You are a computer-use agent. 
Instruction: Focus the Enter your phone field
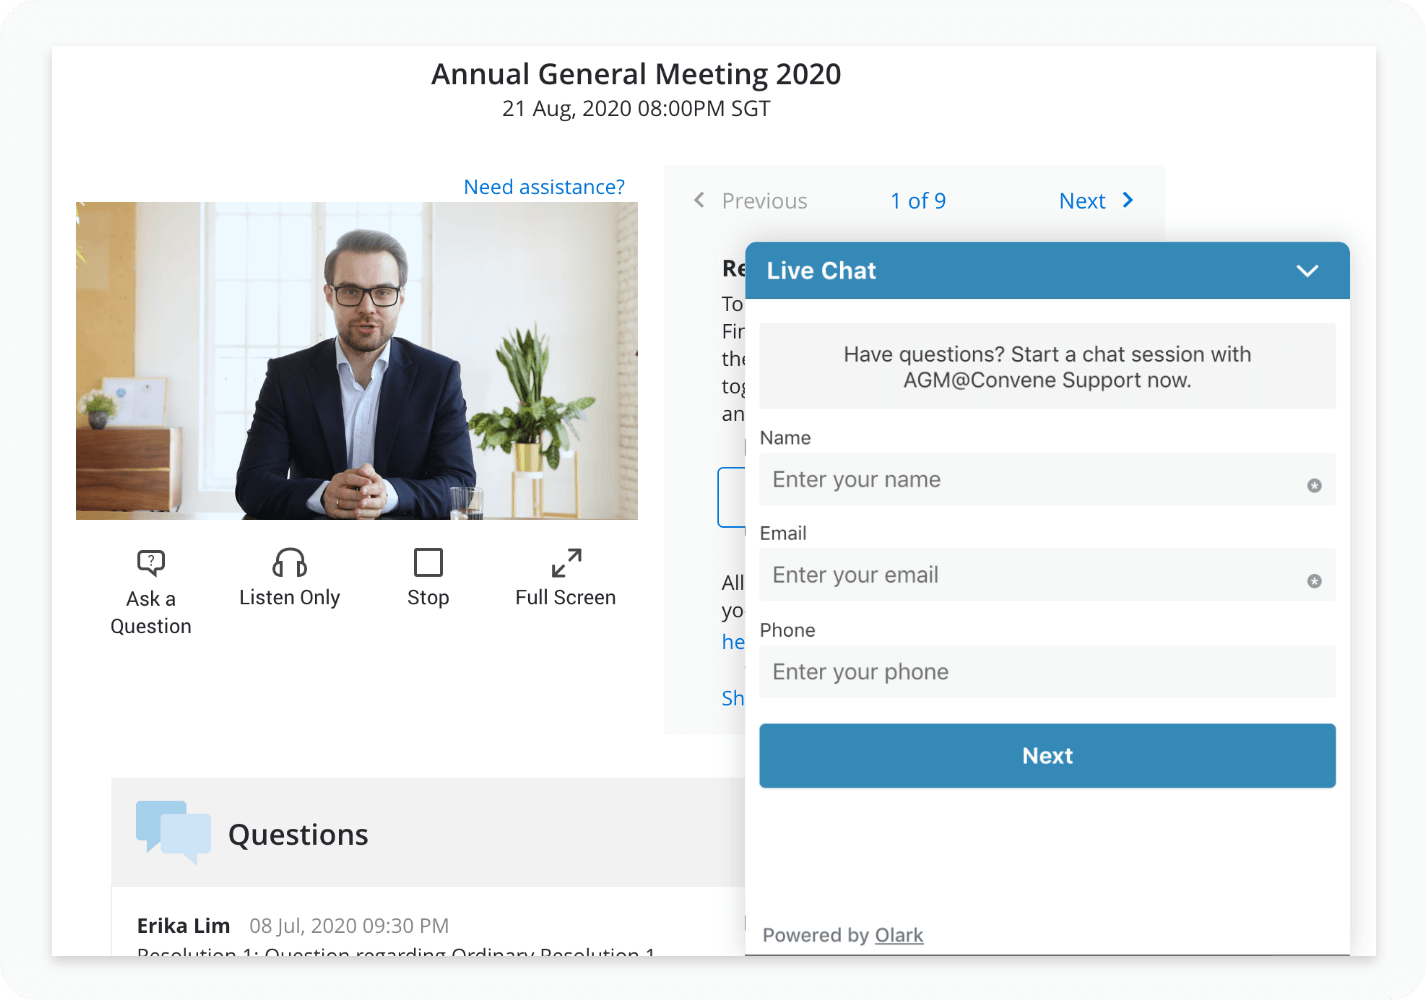[x=1047, y=672]
